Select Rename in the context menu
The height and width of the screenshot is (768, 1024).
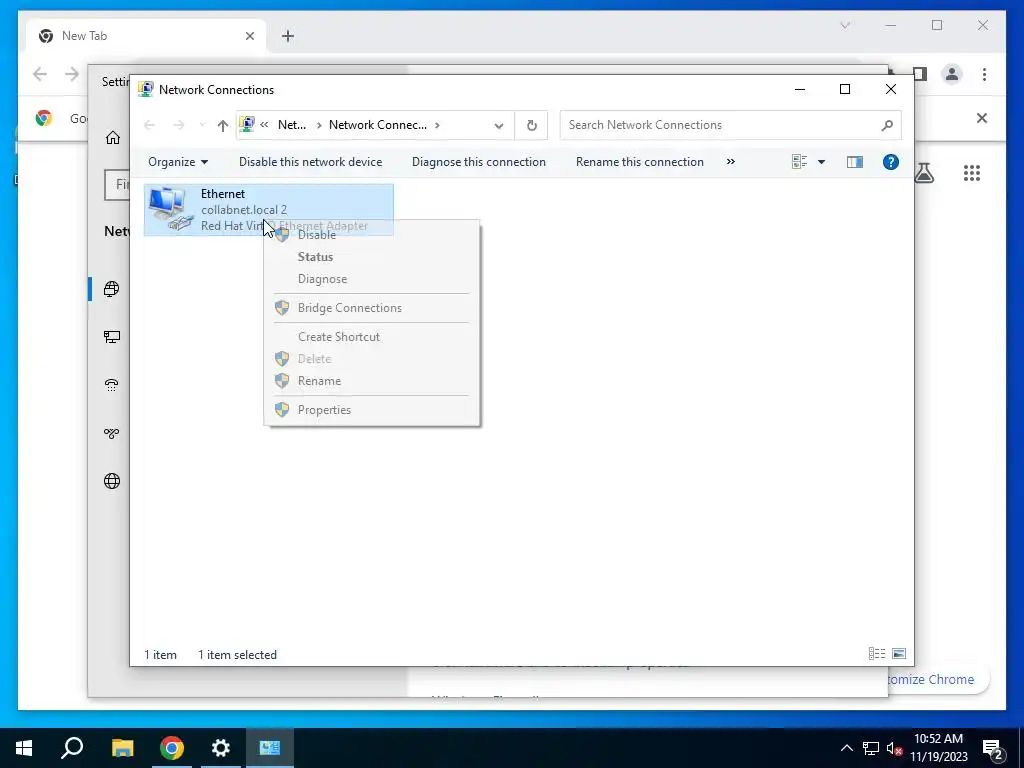coord(319,381)
